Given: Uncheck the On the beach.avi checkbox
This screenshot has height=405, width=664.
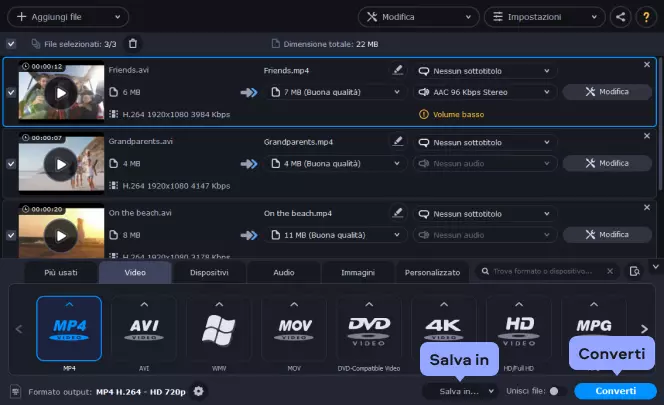Looking at the screenshot, I should (11, 235).
